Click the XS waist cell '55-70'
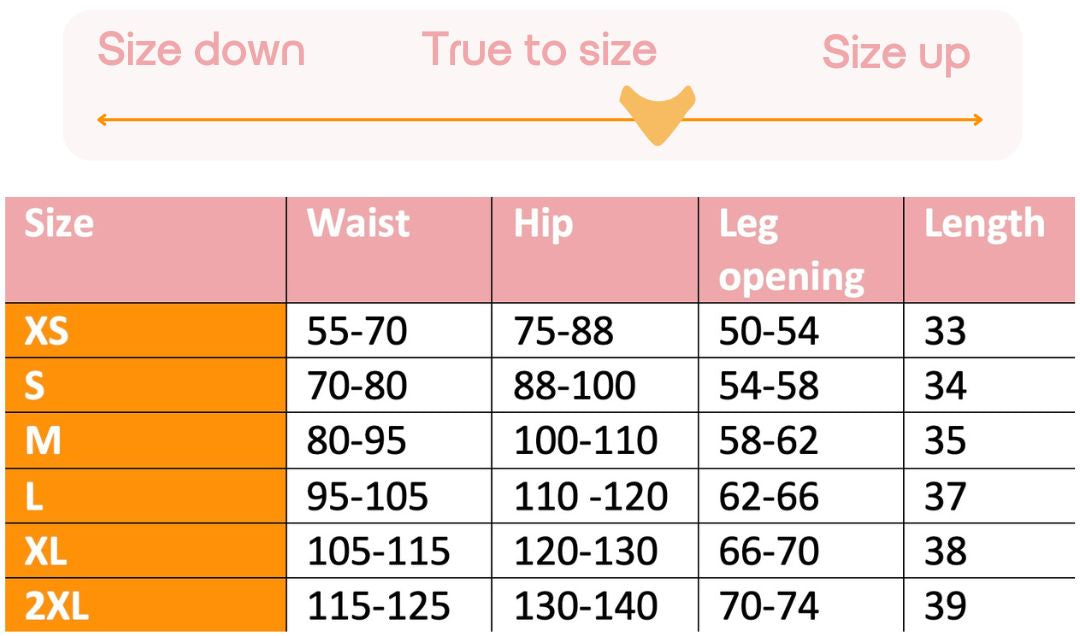Viewport: 1080px width, 636px height. [x=357, y=330]
